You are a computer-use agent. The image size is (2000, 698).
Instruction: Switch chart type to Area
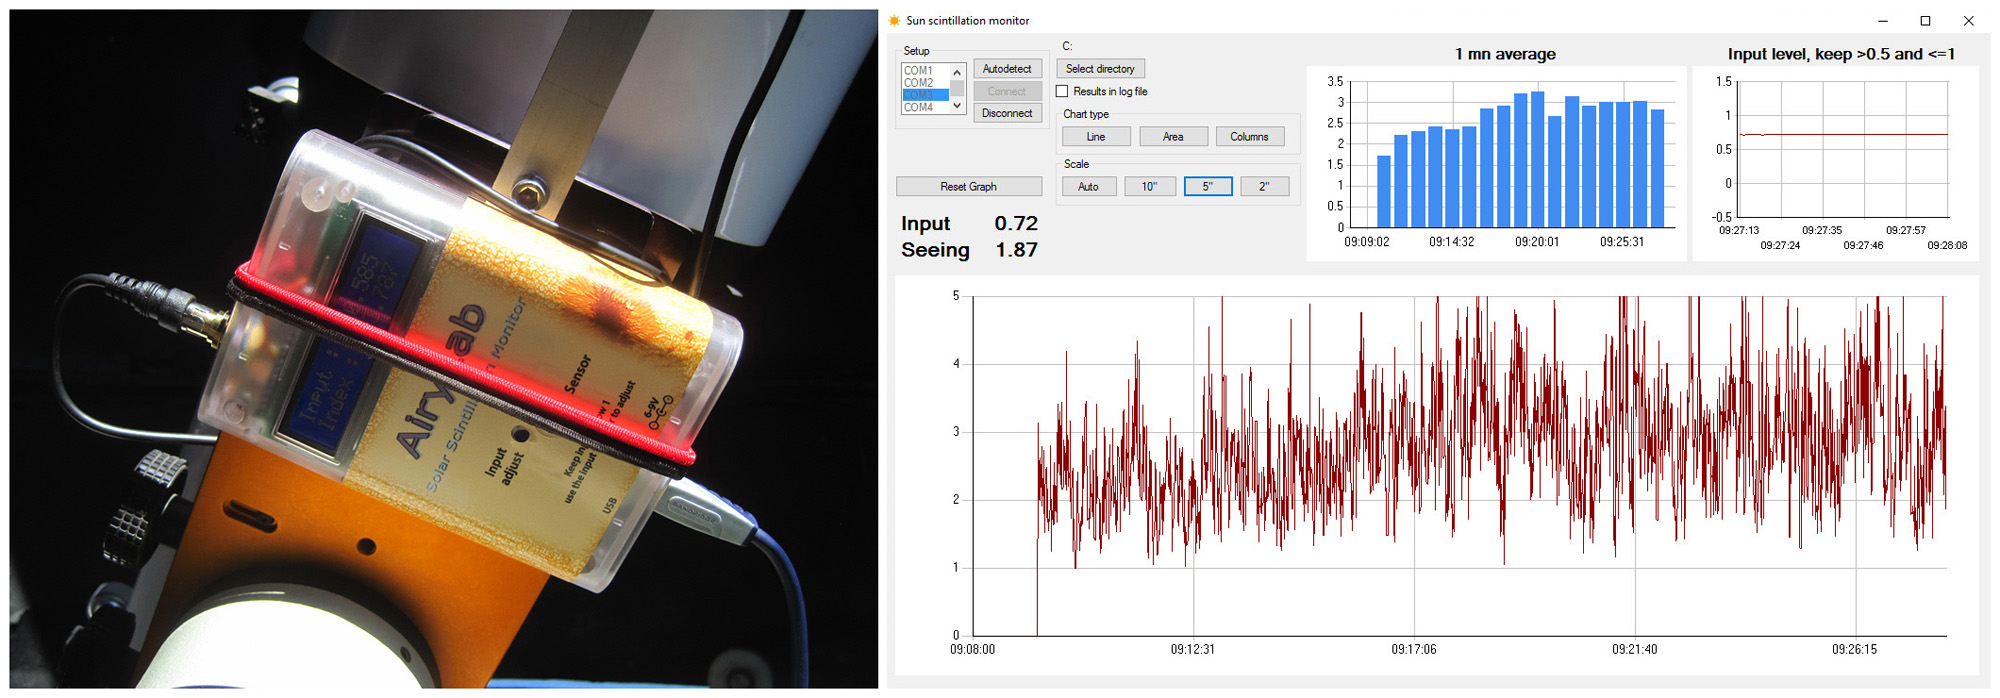(x=1173, y=137)
